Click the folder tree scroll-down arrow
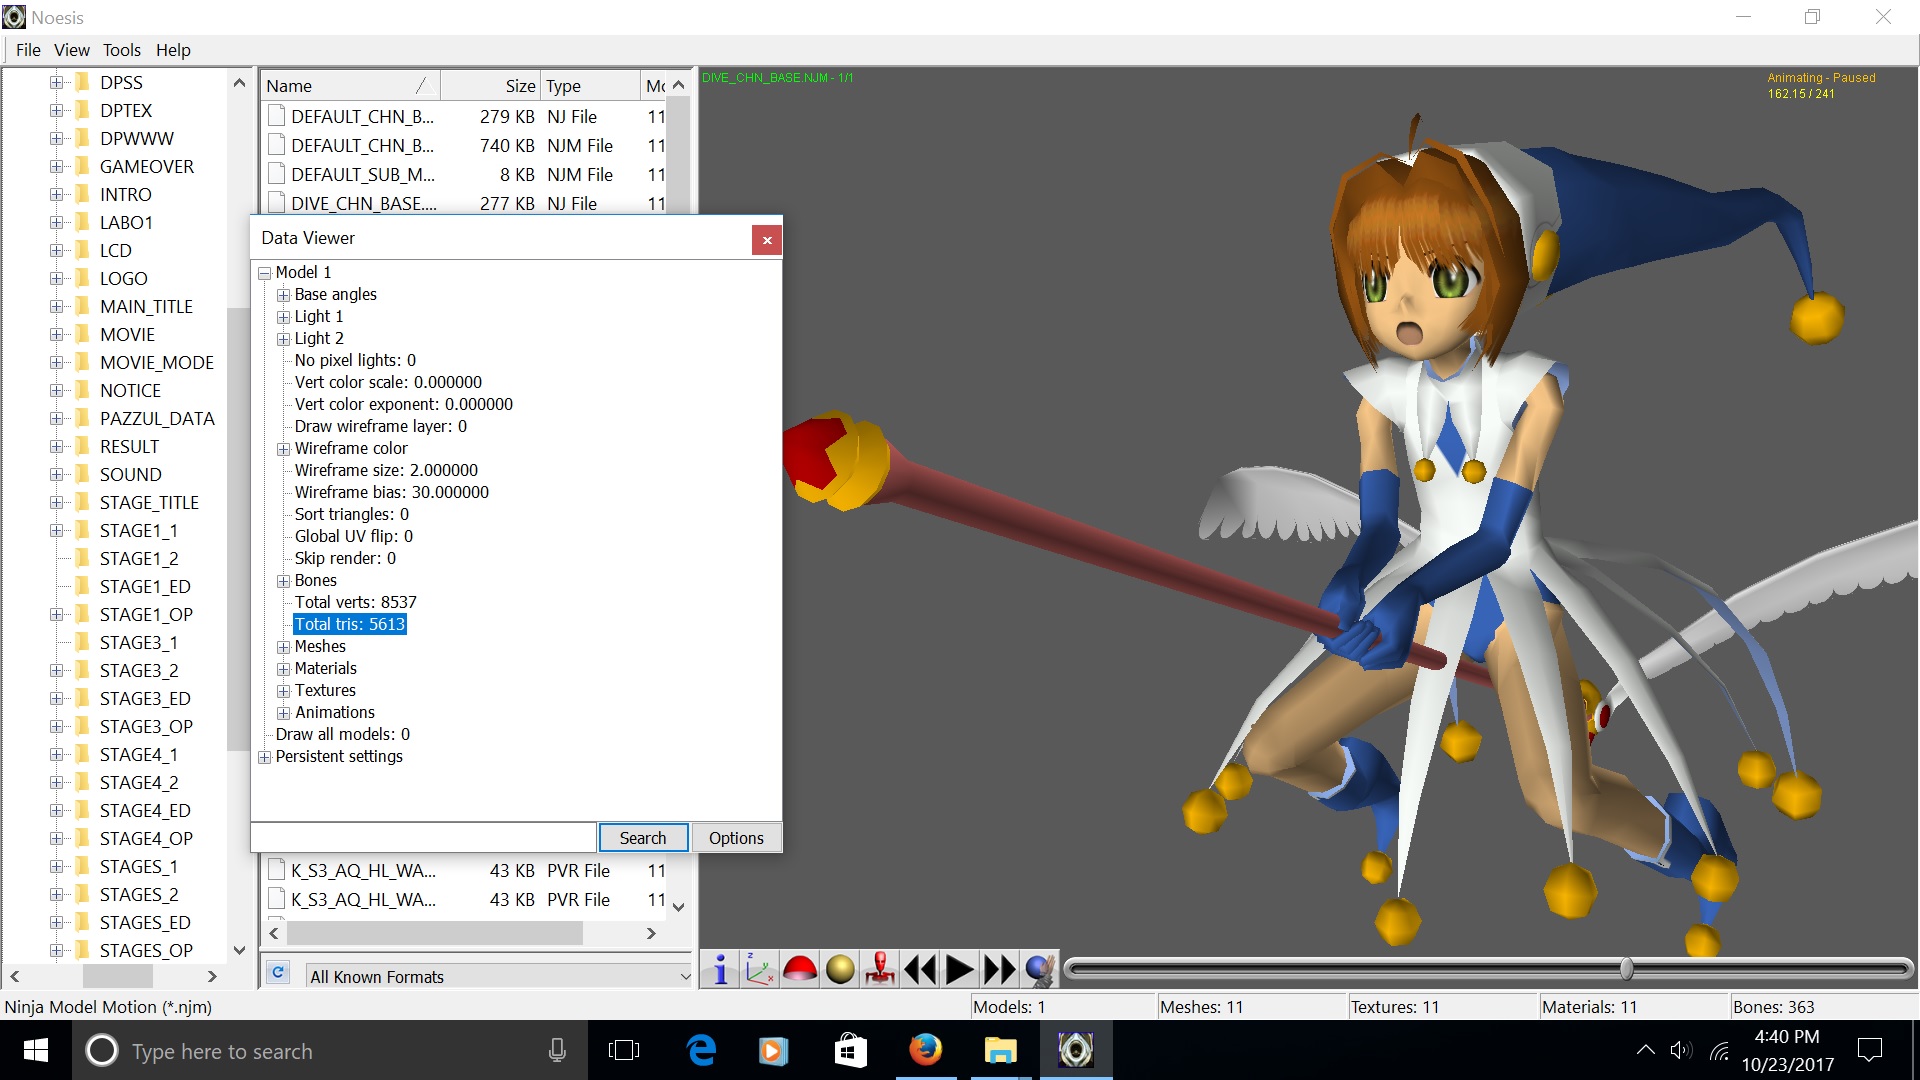1920x1080 pixels. 239,950
